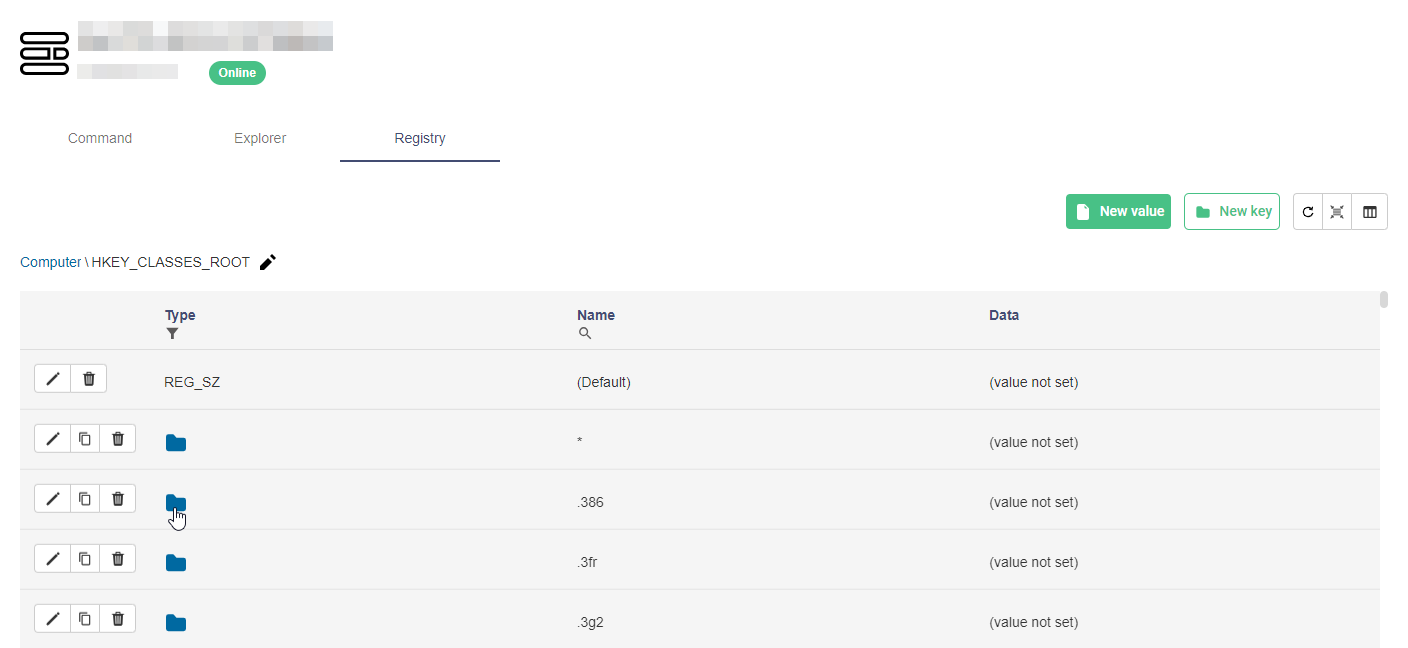Go to Computer in the breadcrumb
The height and width of the screenshot is (648, 1408).
click(51, 263)
